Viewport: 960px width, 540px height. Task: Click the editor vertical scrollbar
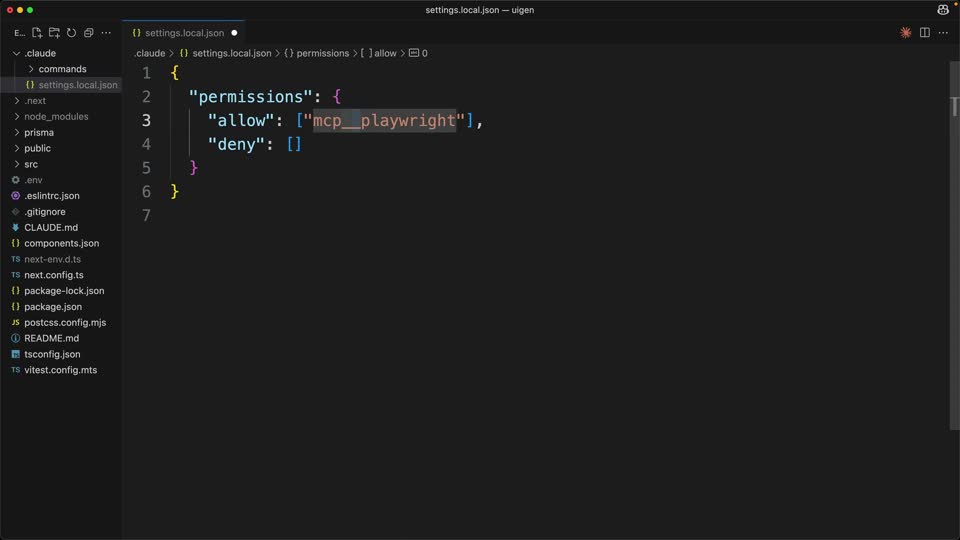954,245
